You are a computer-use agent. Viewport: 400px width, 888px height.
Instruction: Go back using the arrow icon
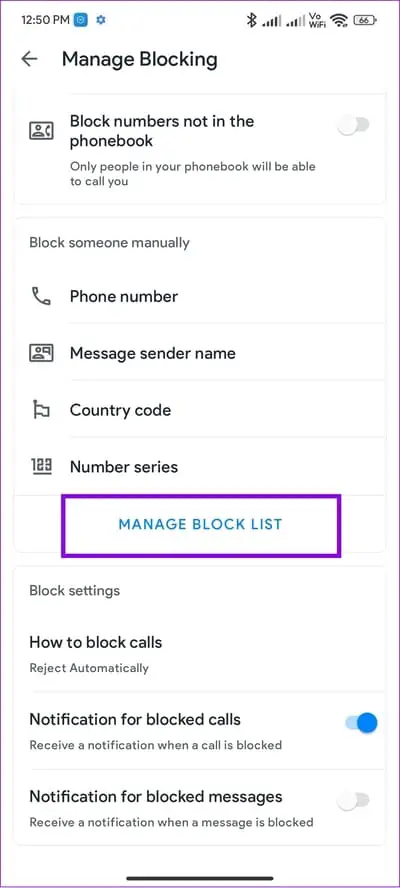29,59
